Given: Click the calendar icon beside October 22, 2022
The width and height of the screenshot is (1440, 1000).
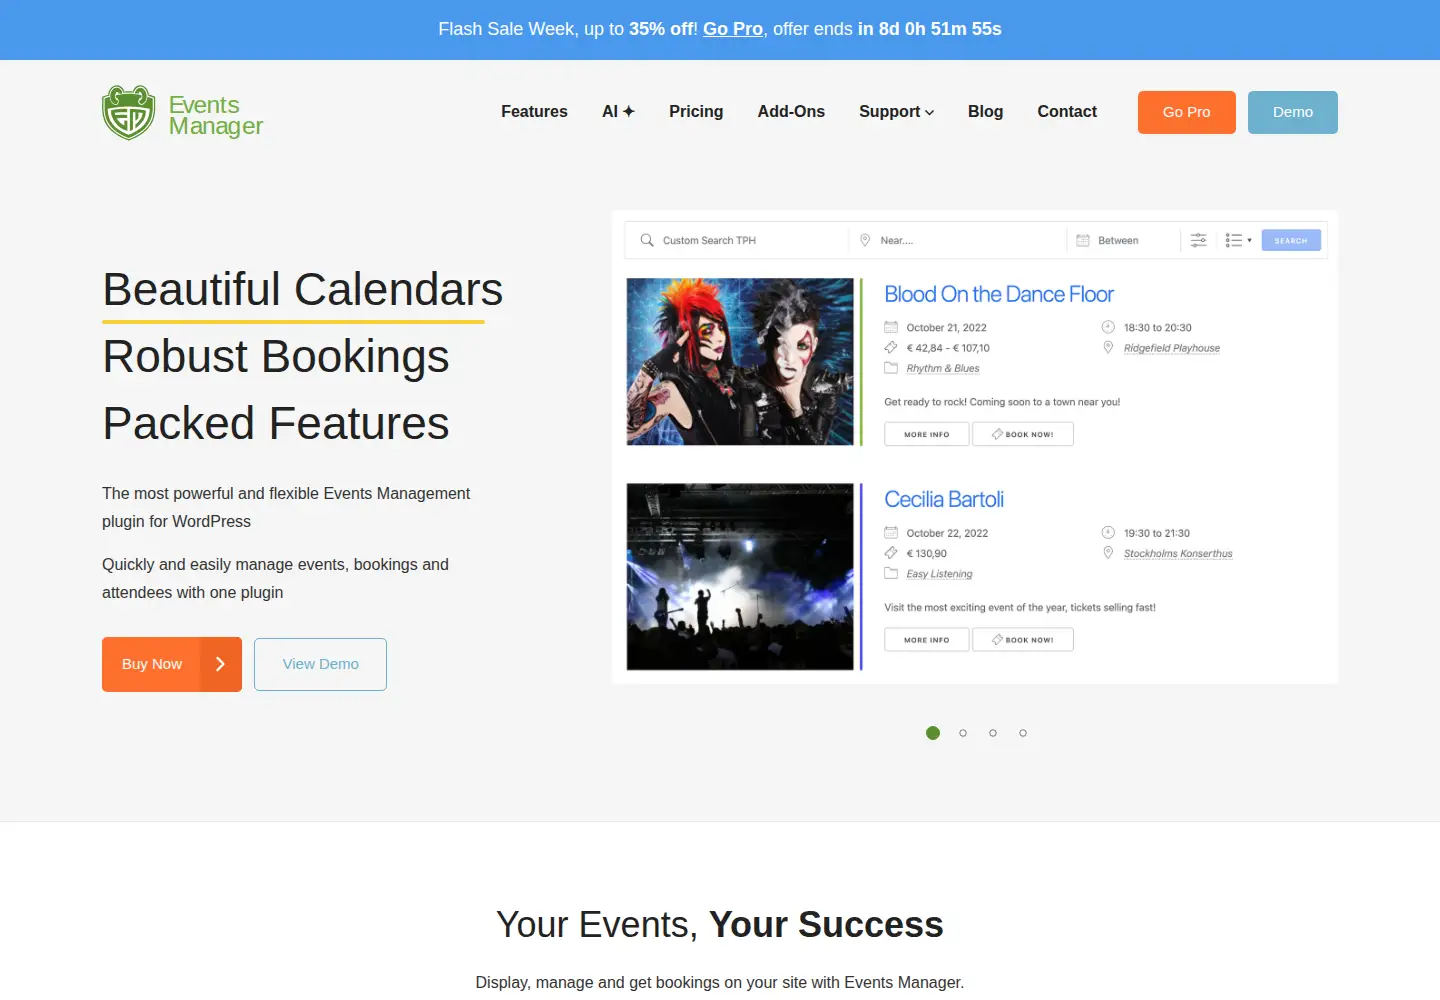Looking at the screenshot, I should coord(891,533).
